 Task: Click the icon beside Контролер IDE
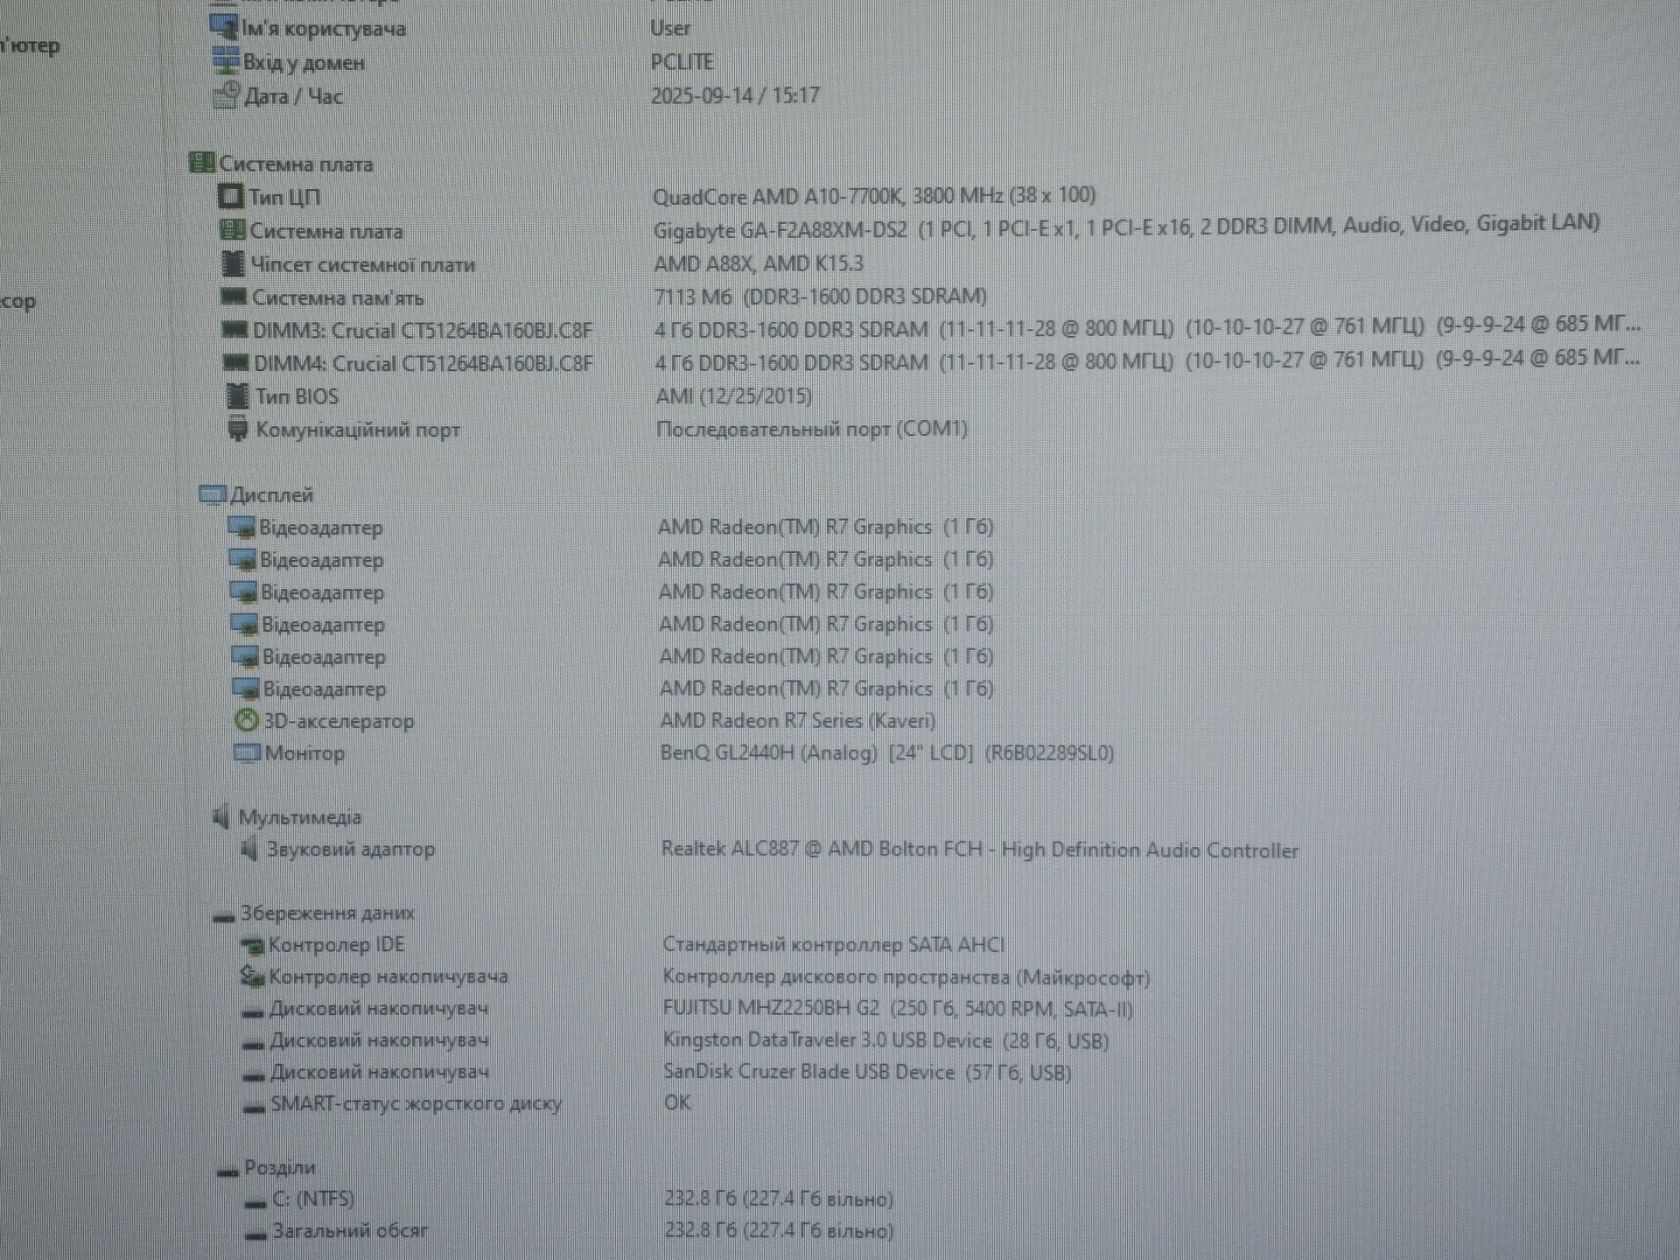pos(252,944)
